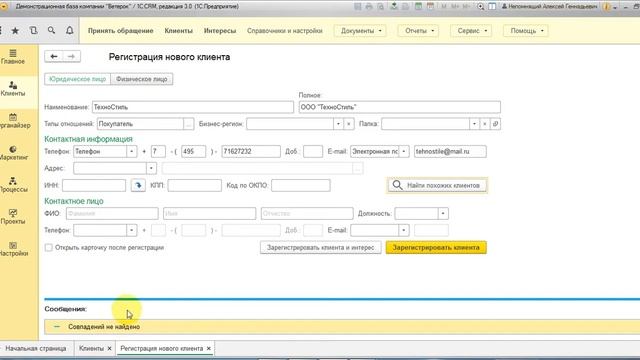Open the Клиенты section in sidebar
640x360 pixels.
tap(13, 89)
